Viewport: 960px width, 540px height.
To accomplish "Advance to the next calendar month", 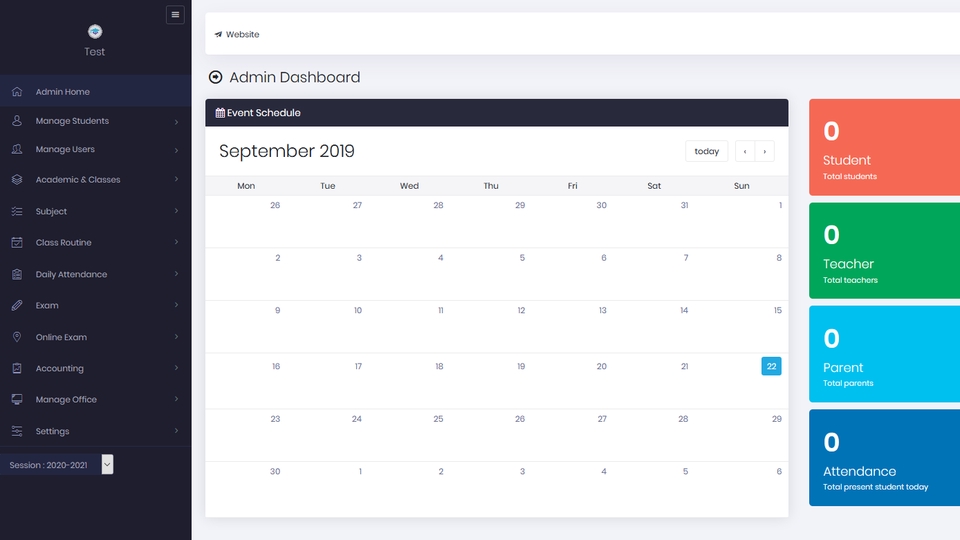I will [x=765, y=151].
